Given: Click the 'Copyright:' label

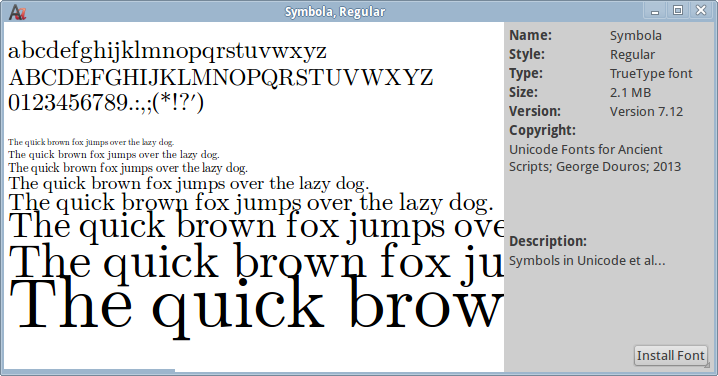Looking at the screenshot, I should [542, 131].
